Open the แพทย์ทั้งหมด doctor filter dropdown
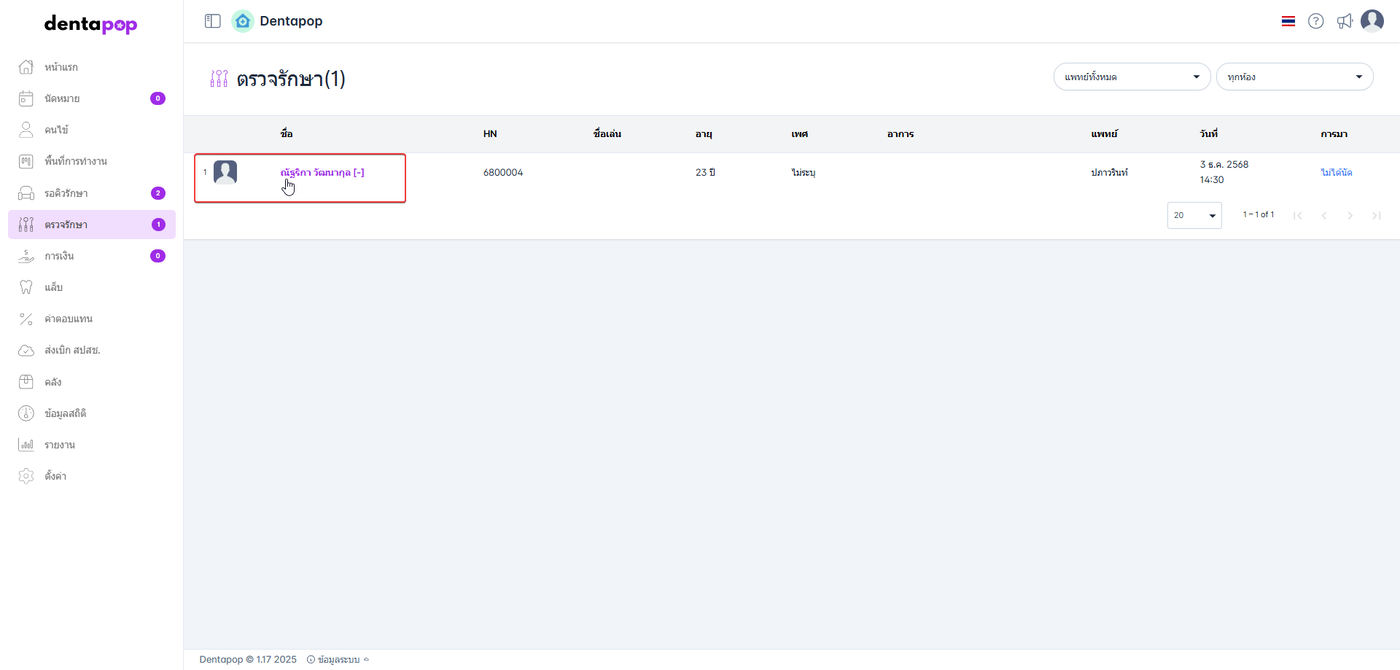1400x670 pixels. pyautogui.click(x=1132, y=77)
